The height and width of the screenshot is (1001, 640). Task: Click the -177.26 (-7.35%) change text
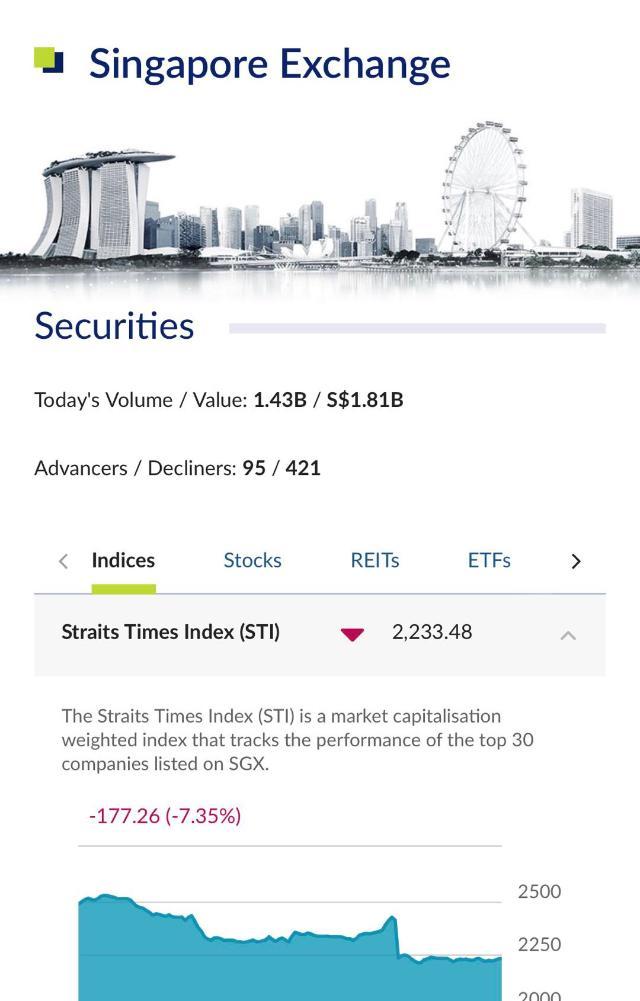click(165, 816)
